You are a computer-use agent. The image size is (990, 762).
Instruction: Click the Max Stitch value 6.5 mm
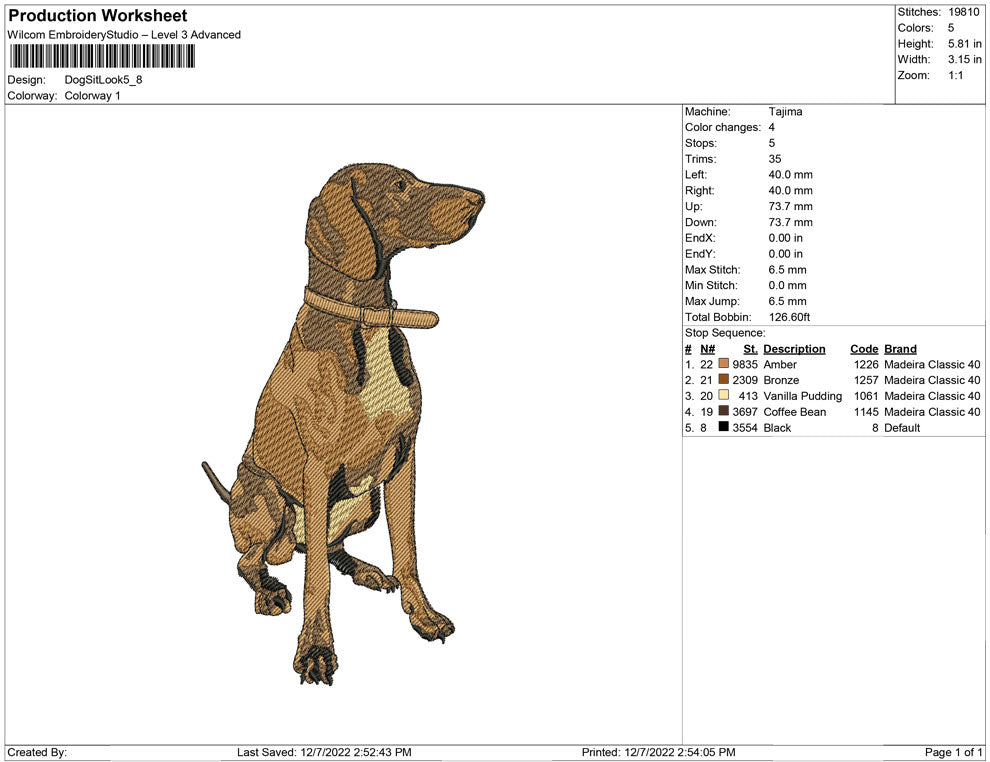click(x=787, y=270)
